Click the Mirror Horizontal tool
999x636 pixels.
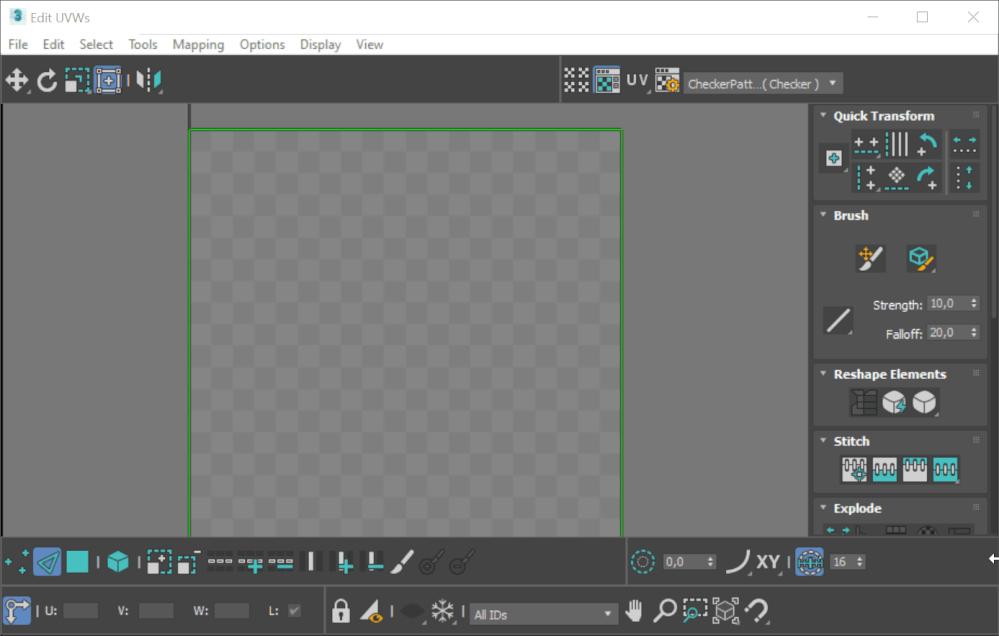pos(149,81)
